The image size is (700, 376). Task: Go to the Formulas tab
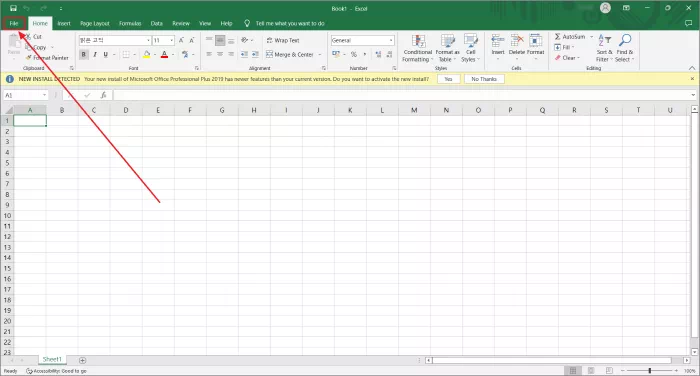point(130,23)
